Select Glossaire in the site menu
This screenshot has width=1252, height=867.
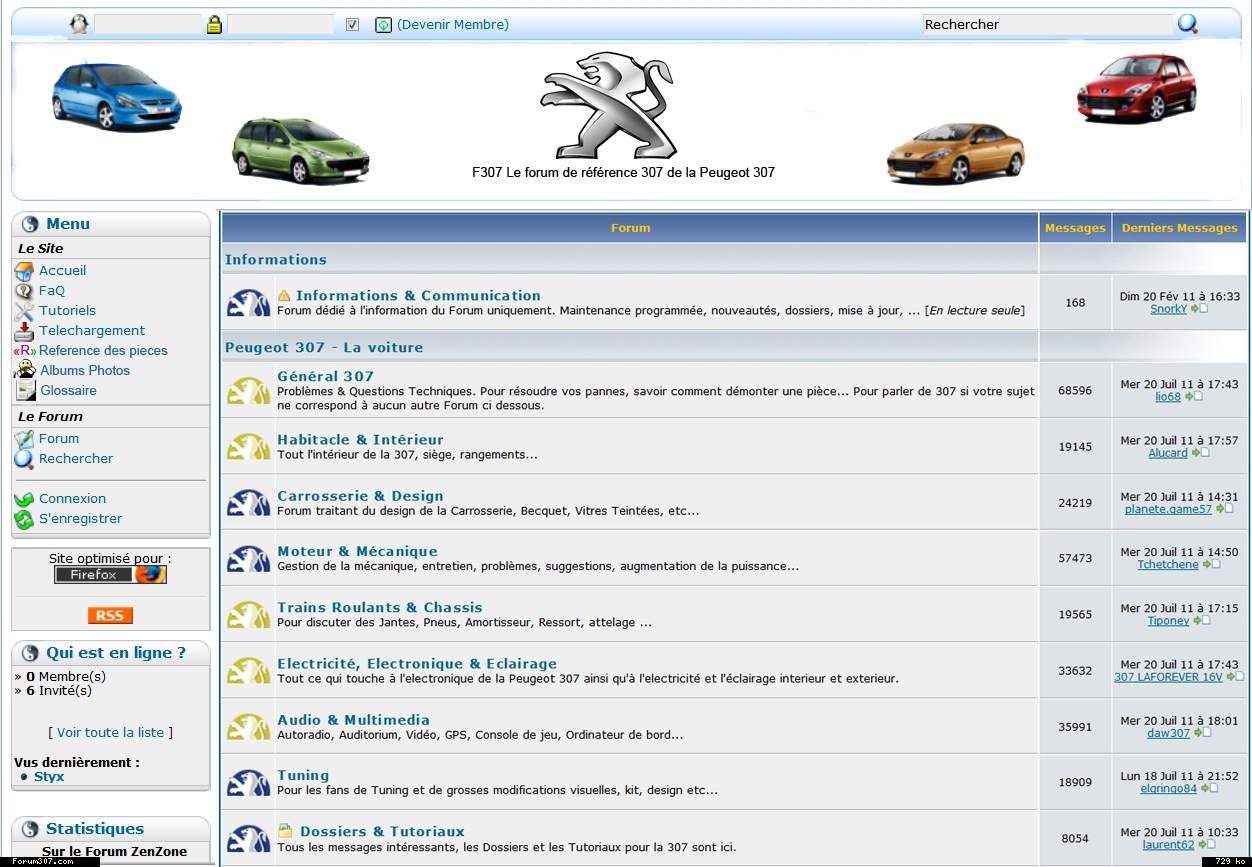pyautogui.click(x=68, y=391)
